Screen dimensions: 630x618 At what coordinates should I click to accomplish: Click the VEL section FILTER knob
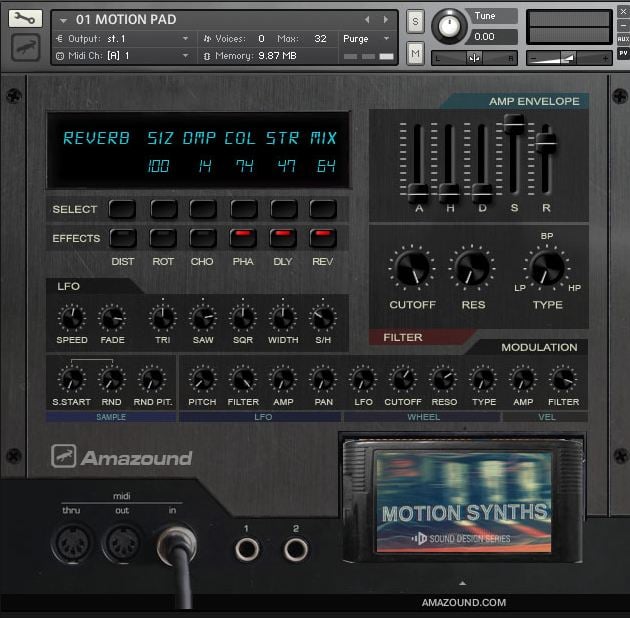coord(563,379)
